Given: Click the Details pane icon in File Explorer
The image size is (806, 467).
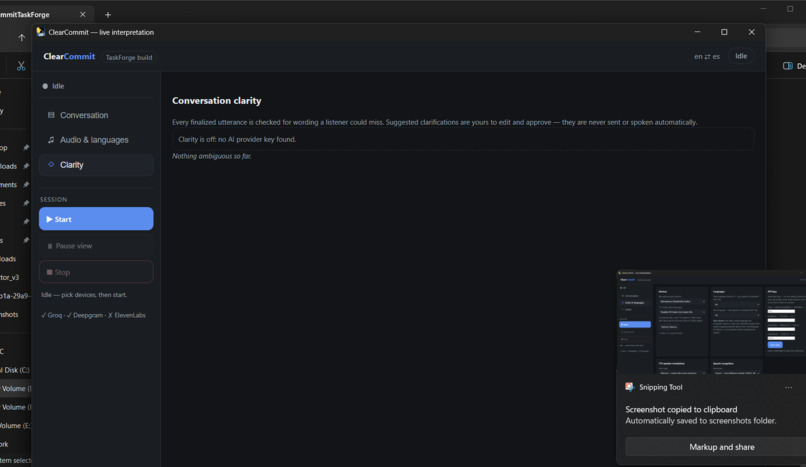Looking at the screenshot, I should coord(787,66).
